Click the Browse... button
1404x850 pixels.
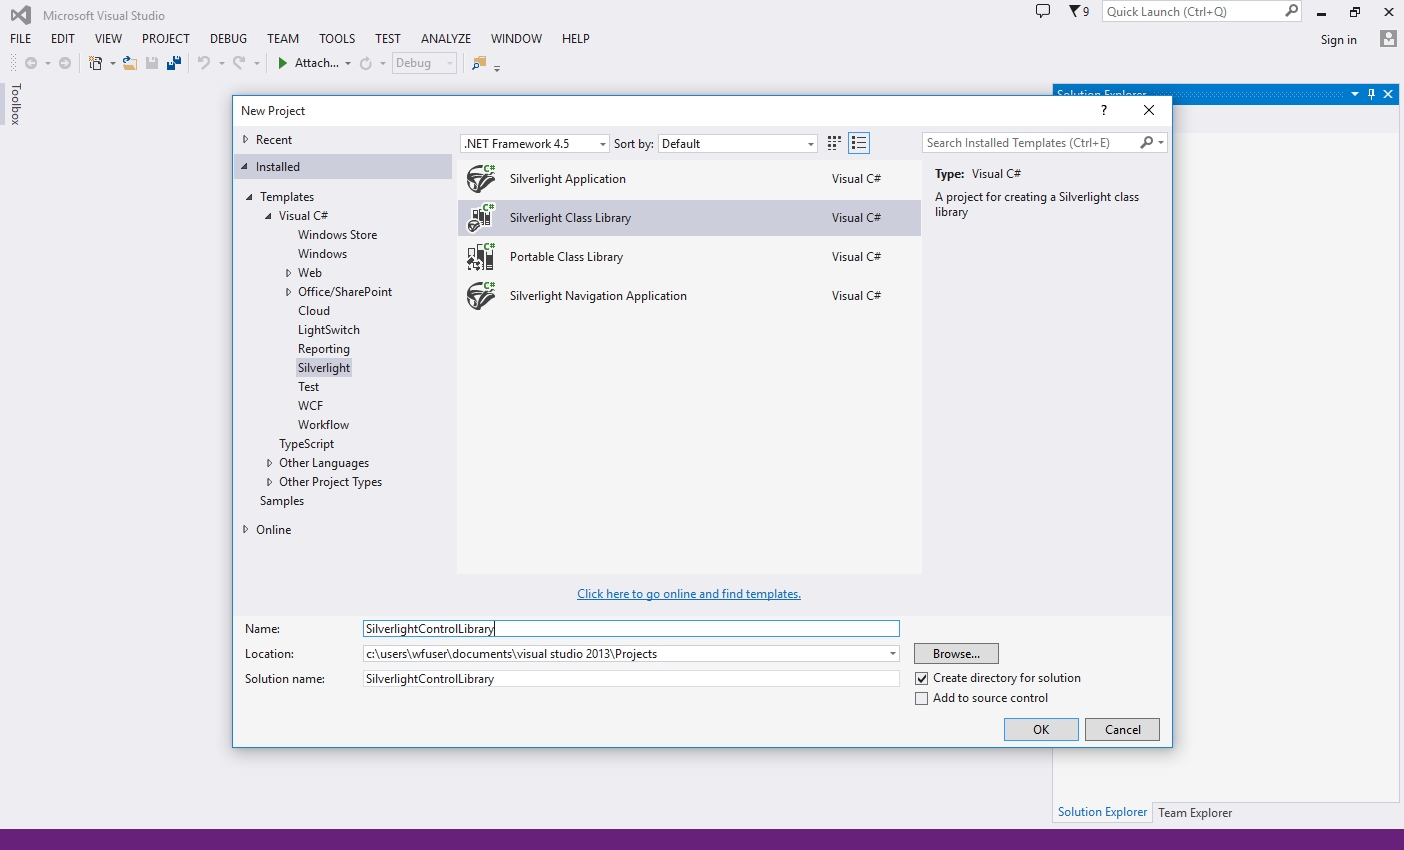[956, 654]
